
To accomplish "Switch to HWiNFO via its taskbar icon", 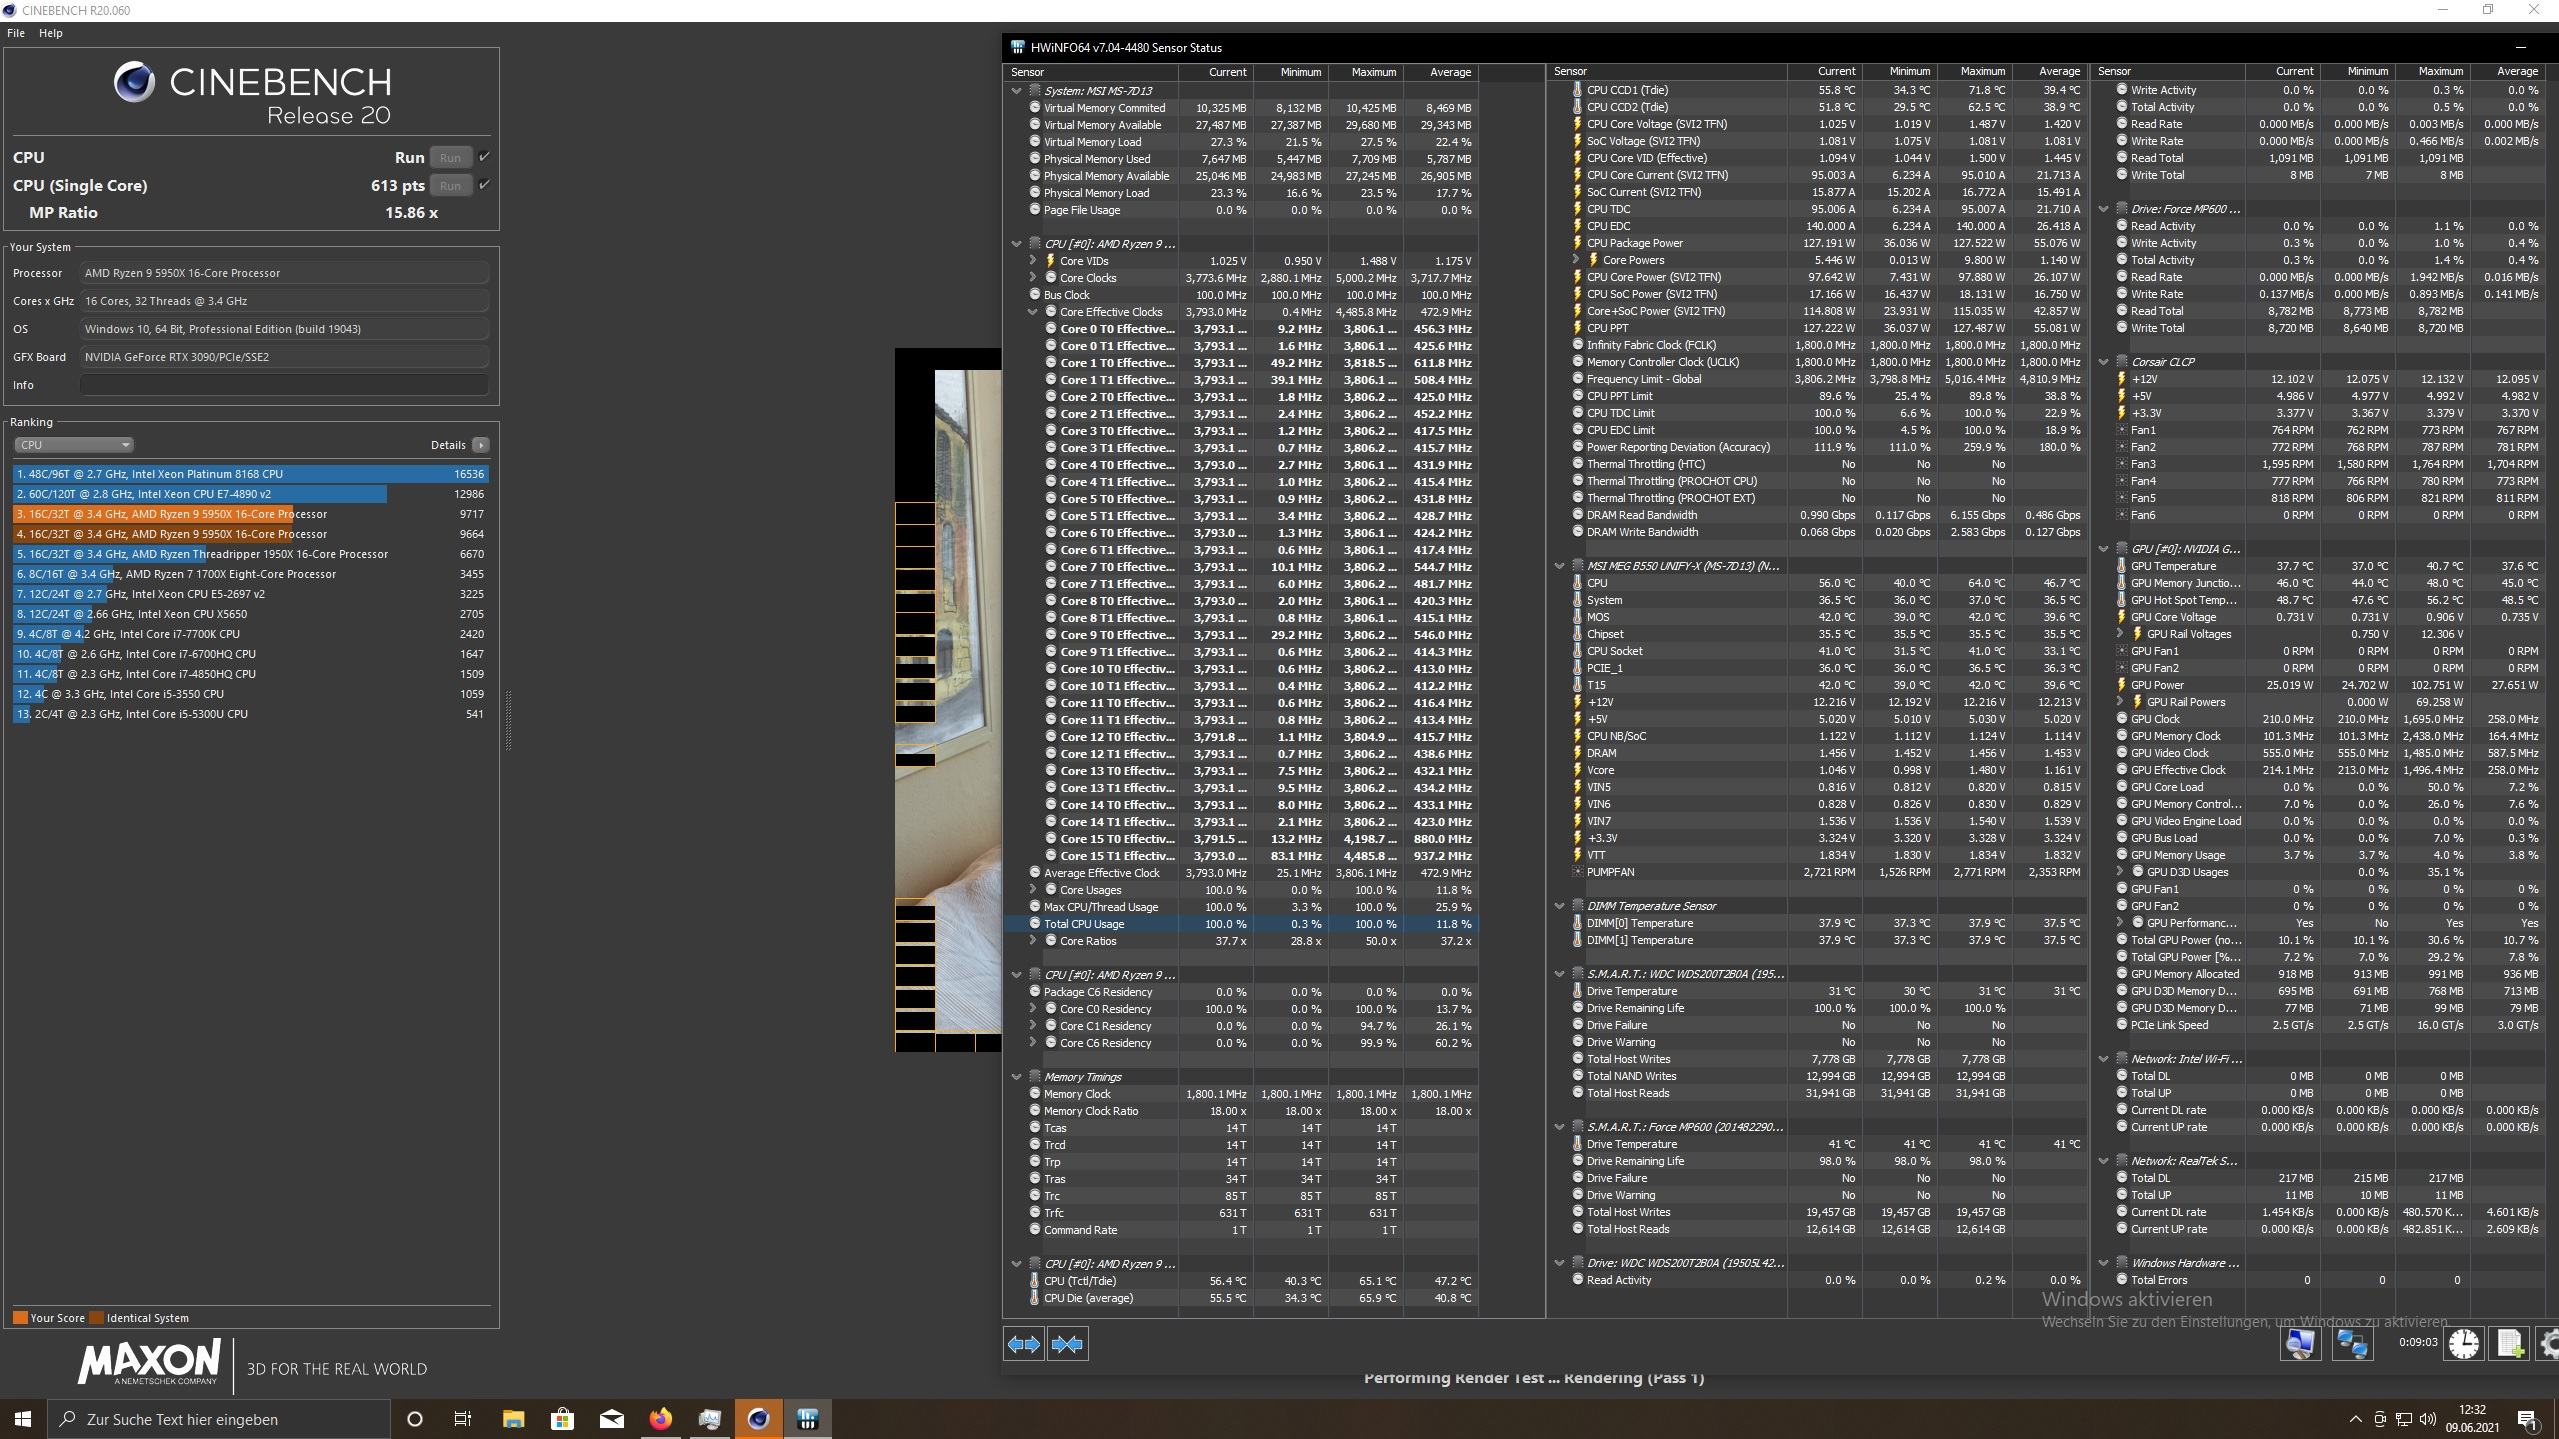I will tap(807, 1419).
